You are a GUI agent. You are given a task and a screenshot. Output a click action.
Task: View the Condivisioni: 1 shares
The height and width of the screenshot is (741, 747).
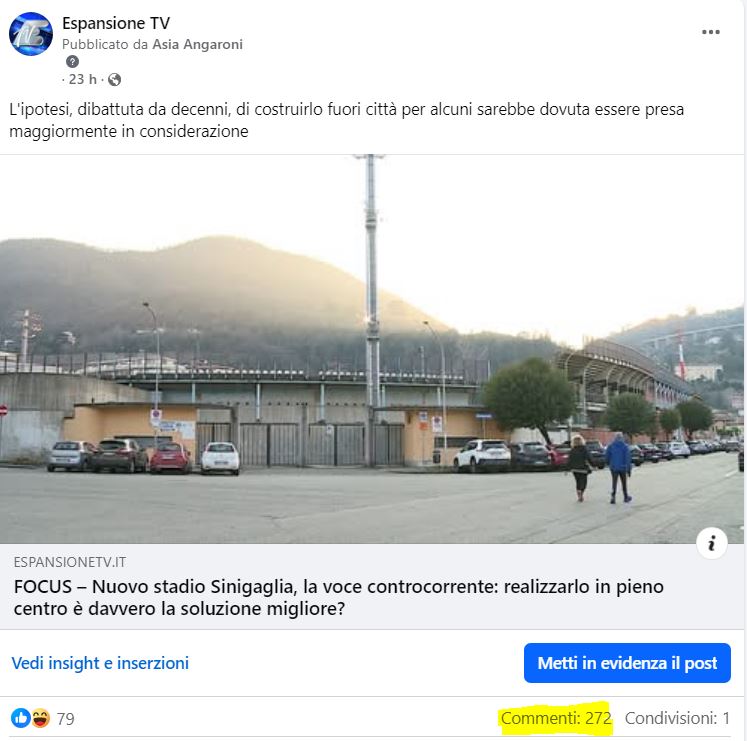click(677, 718)
